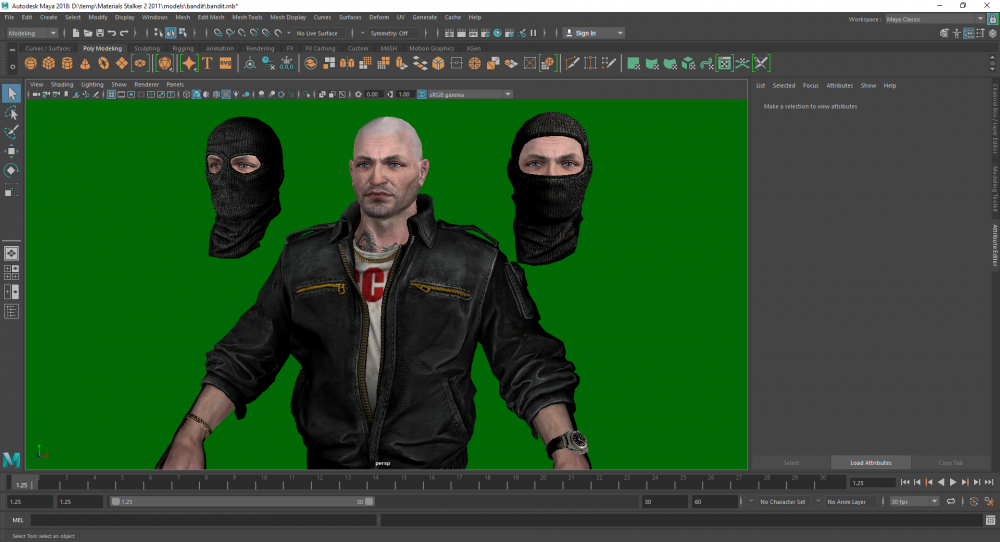This screenshot has width=1000, height=542.
Task: Open the Maya Classic workspace dropdown
Action: pos(934,19)
